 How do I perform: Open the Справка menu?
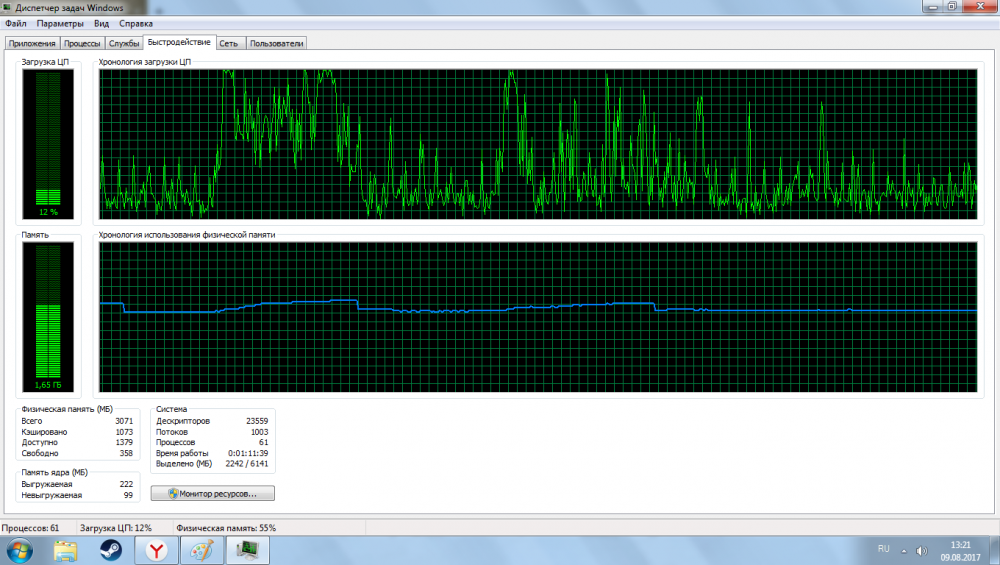pyautogui.click(x=136, y=23)
